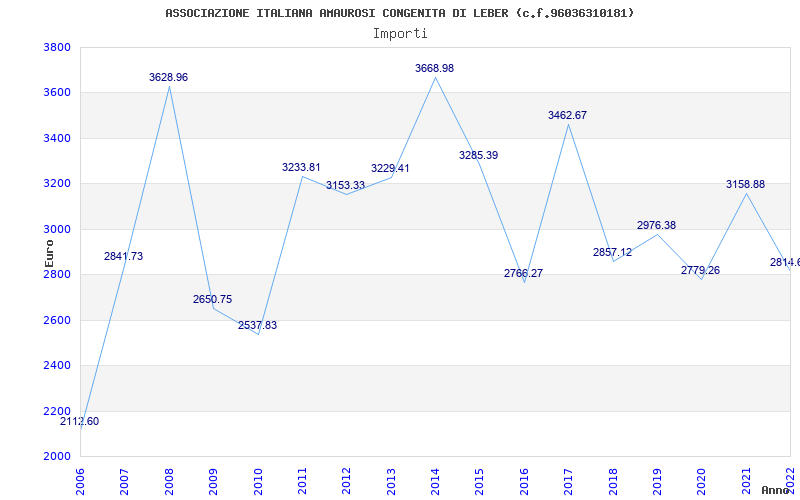Select the 3668.98 peak value label

pos(434,68)
